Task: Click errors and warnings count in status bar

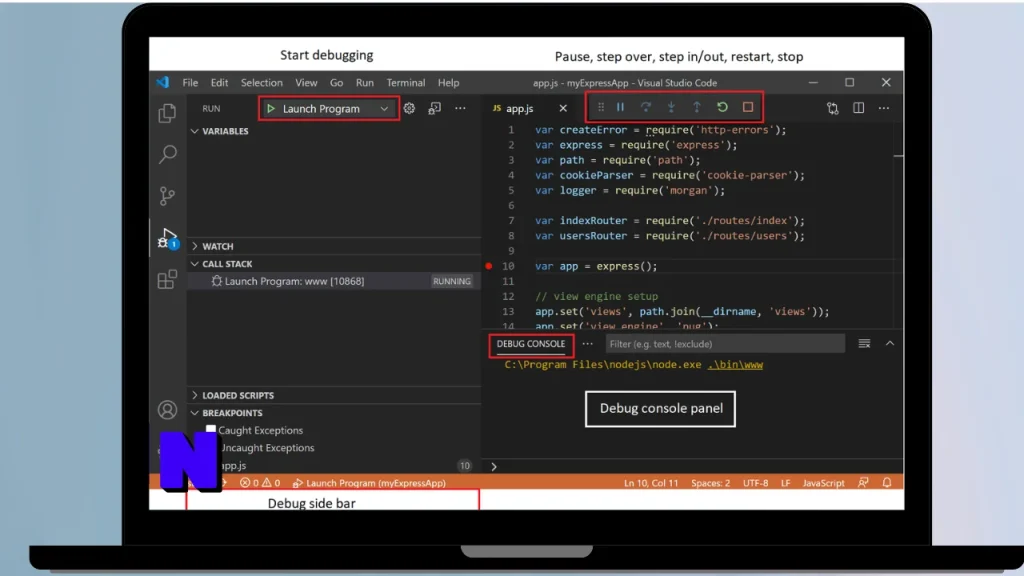Action: click(x=260, y=483)
